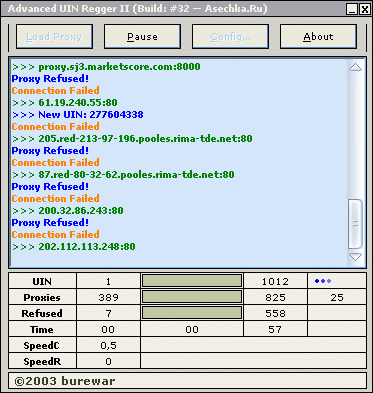Pause the registration process
The image size is (373, 393).
tap(142, 36)
